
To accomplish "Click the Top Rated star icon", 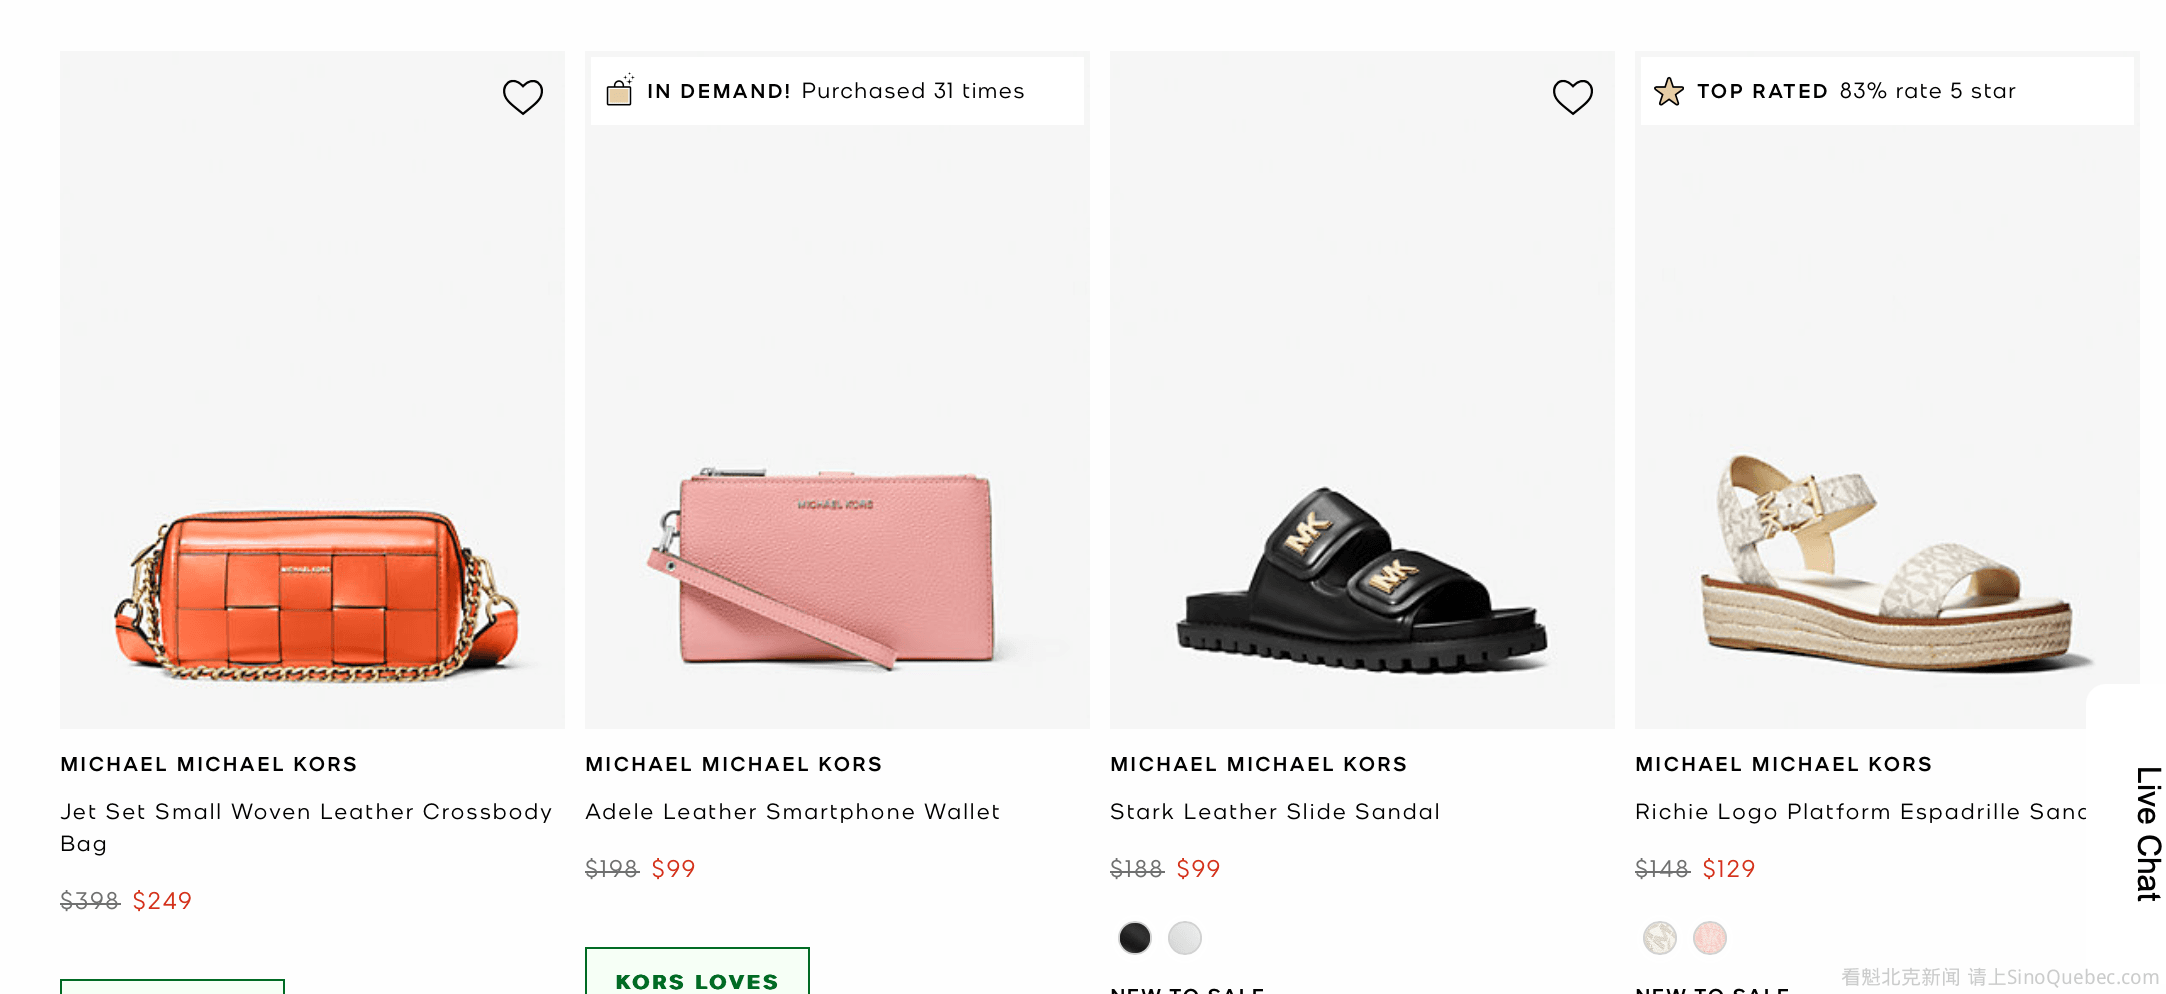I will [x=1669, y=92].
